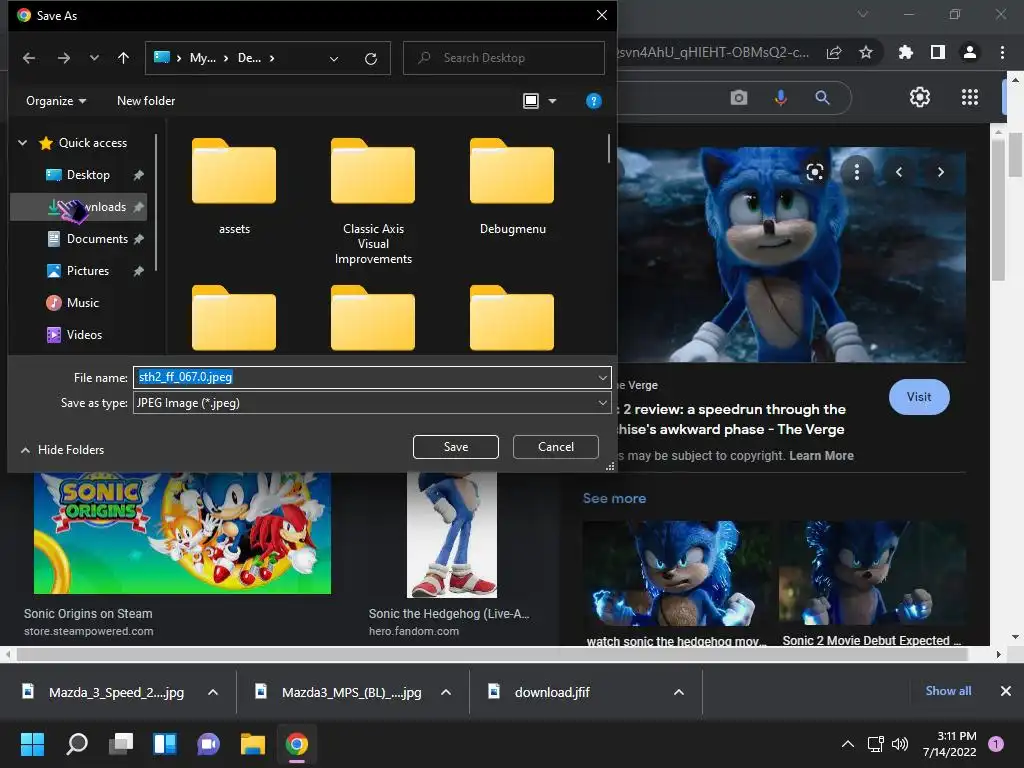Open the Google apps grid
The image size is (1024, 768).
coord(970,97)
